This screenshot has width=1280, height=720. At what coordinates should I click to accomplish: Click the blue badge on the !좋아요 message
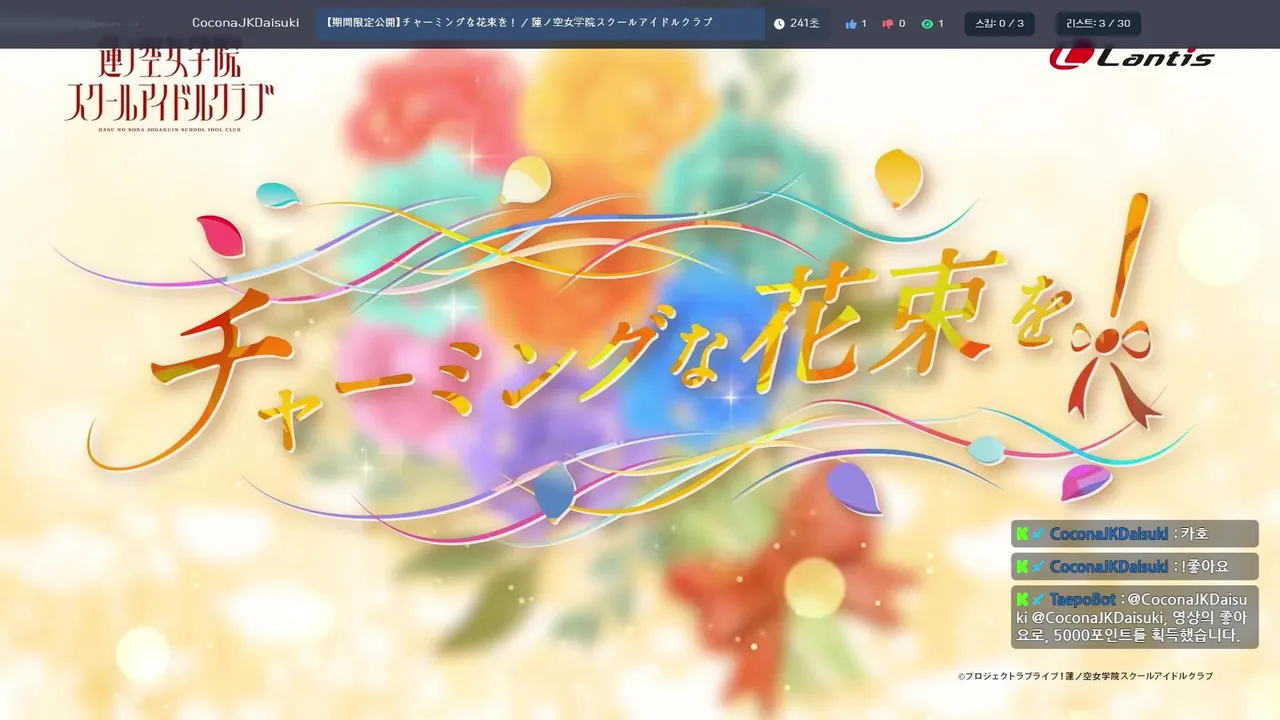pos(1038,567)
